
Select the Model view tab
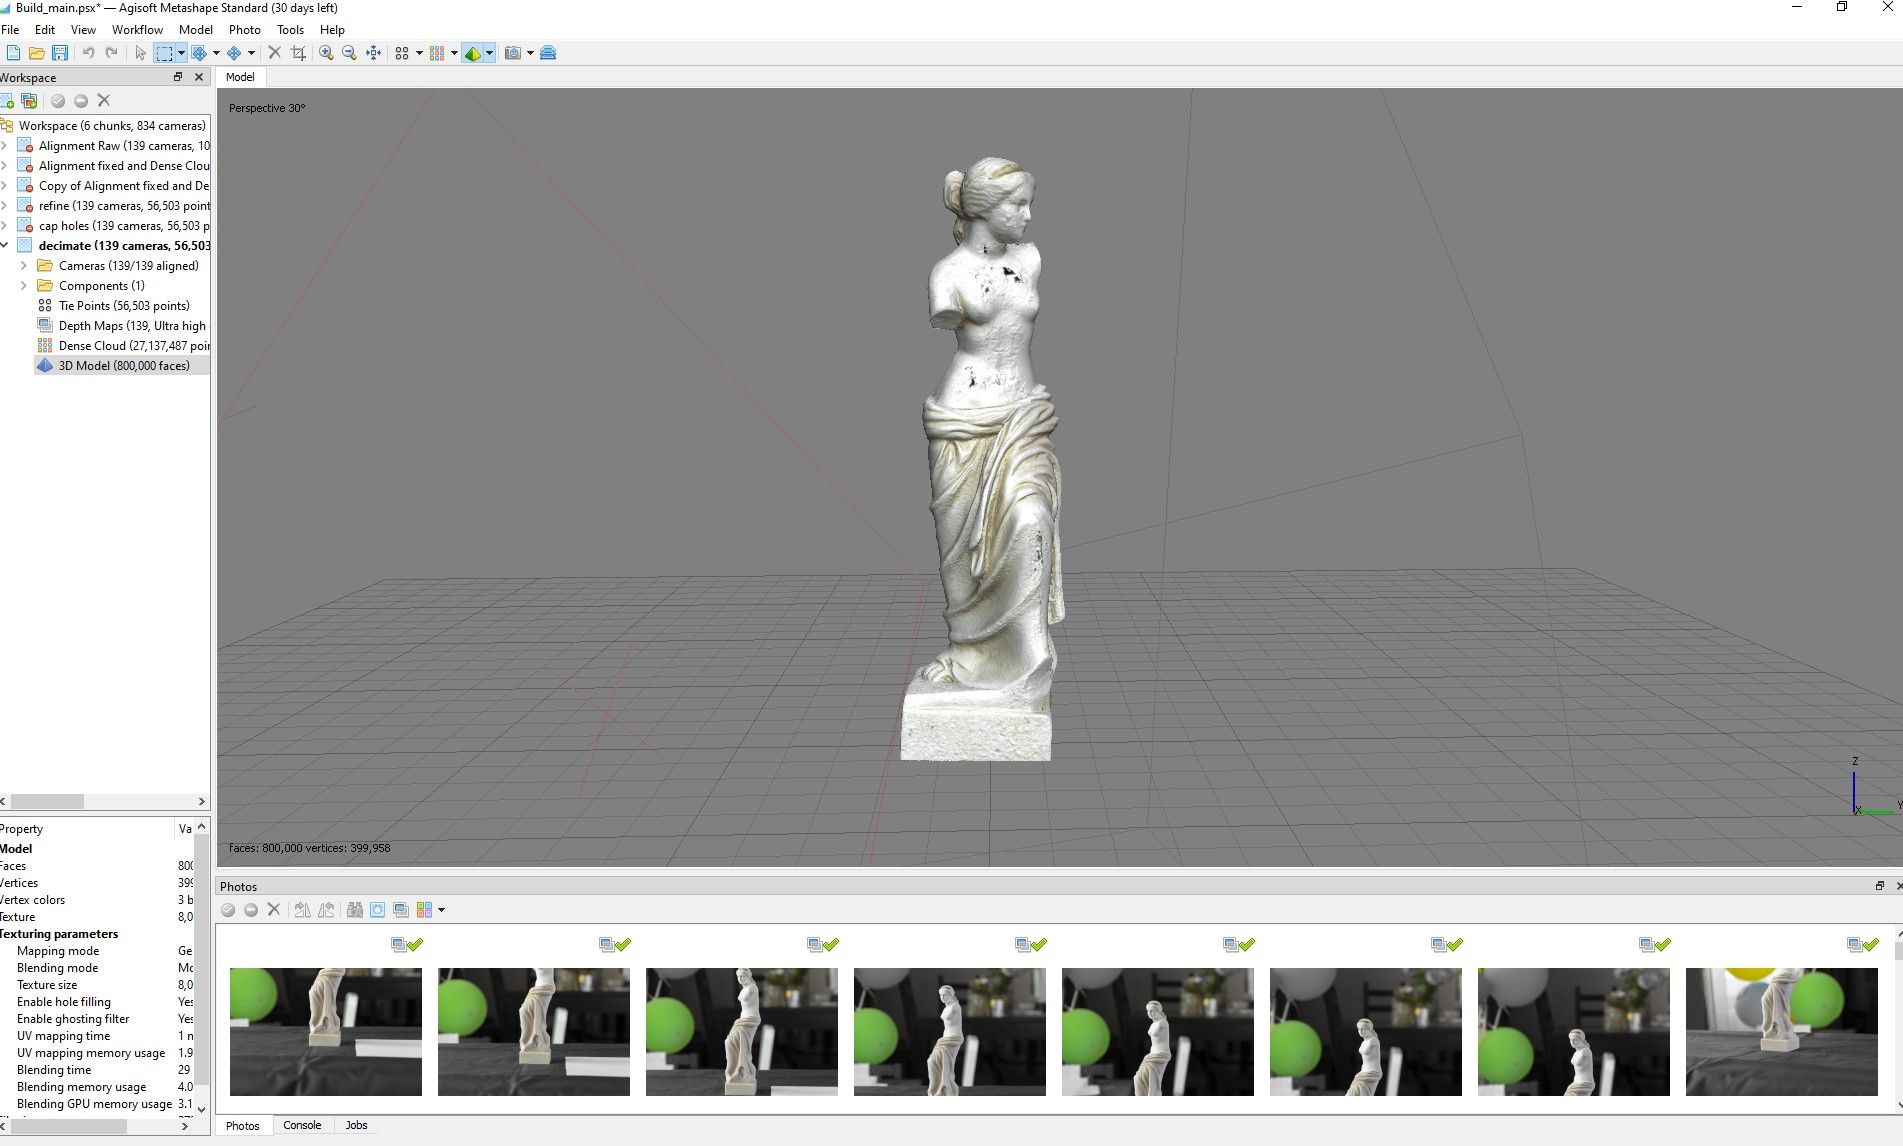(240, 77)
